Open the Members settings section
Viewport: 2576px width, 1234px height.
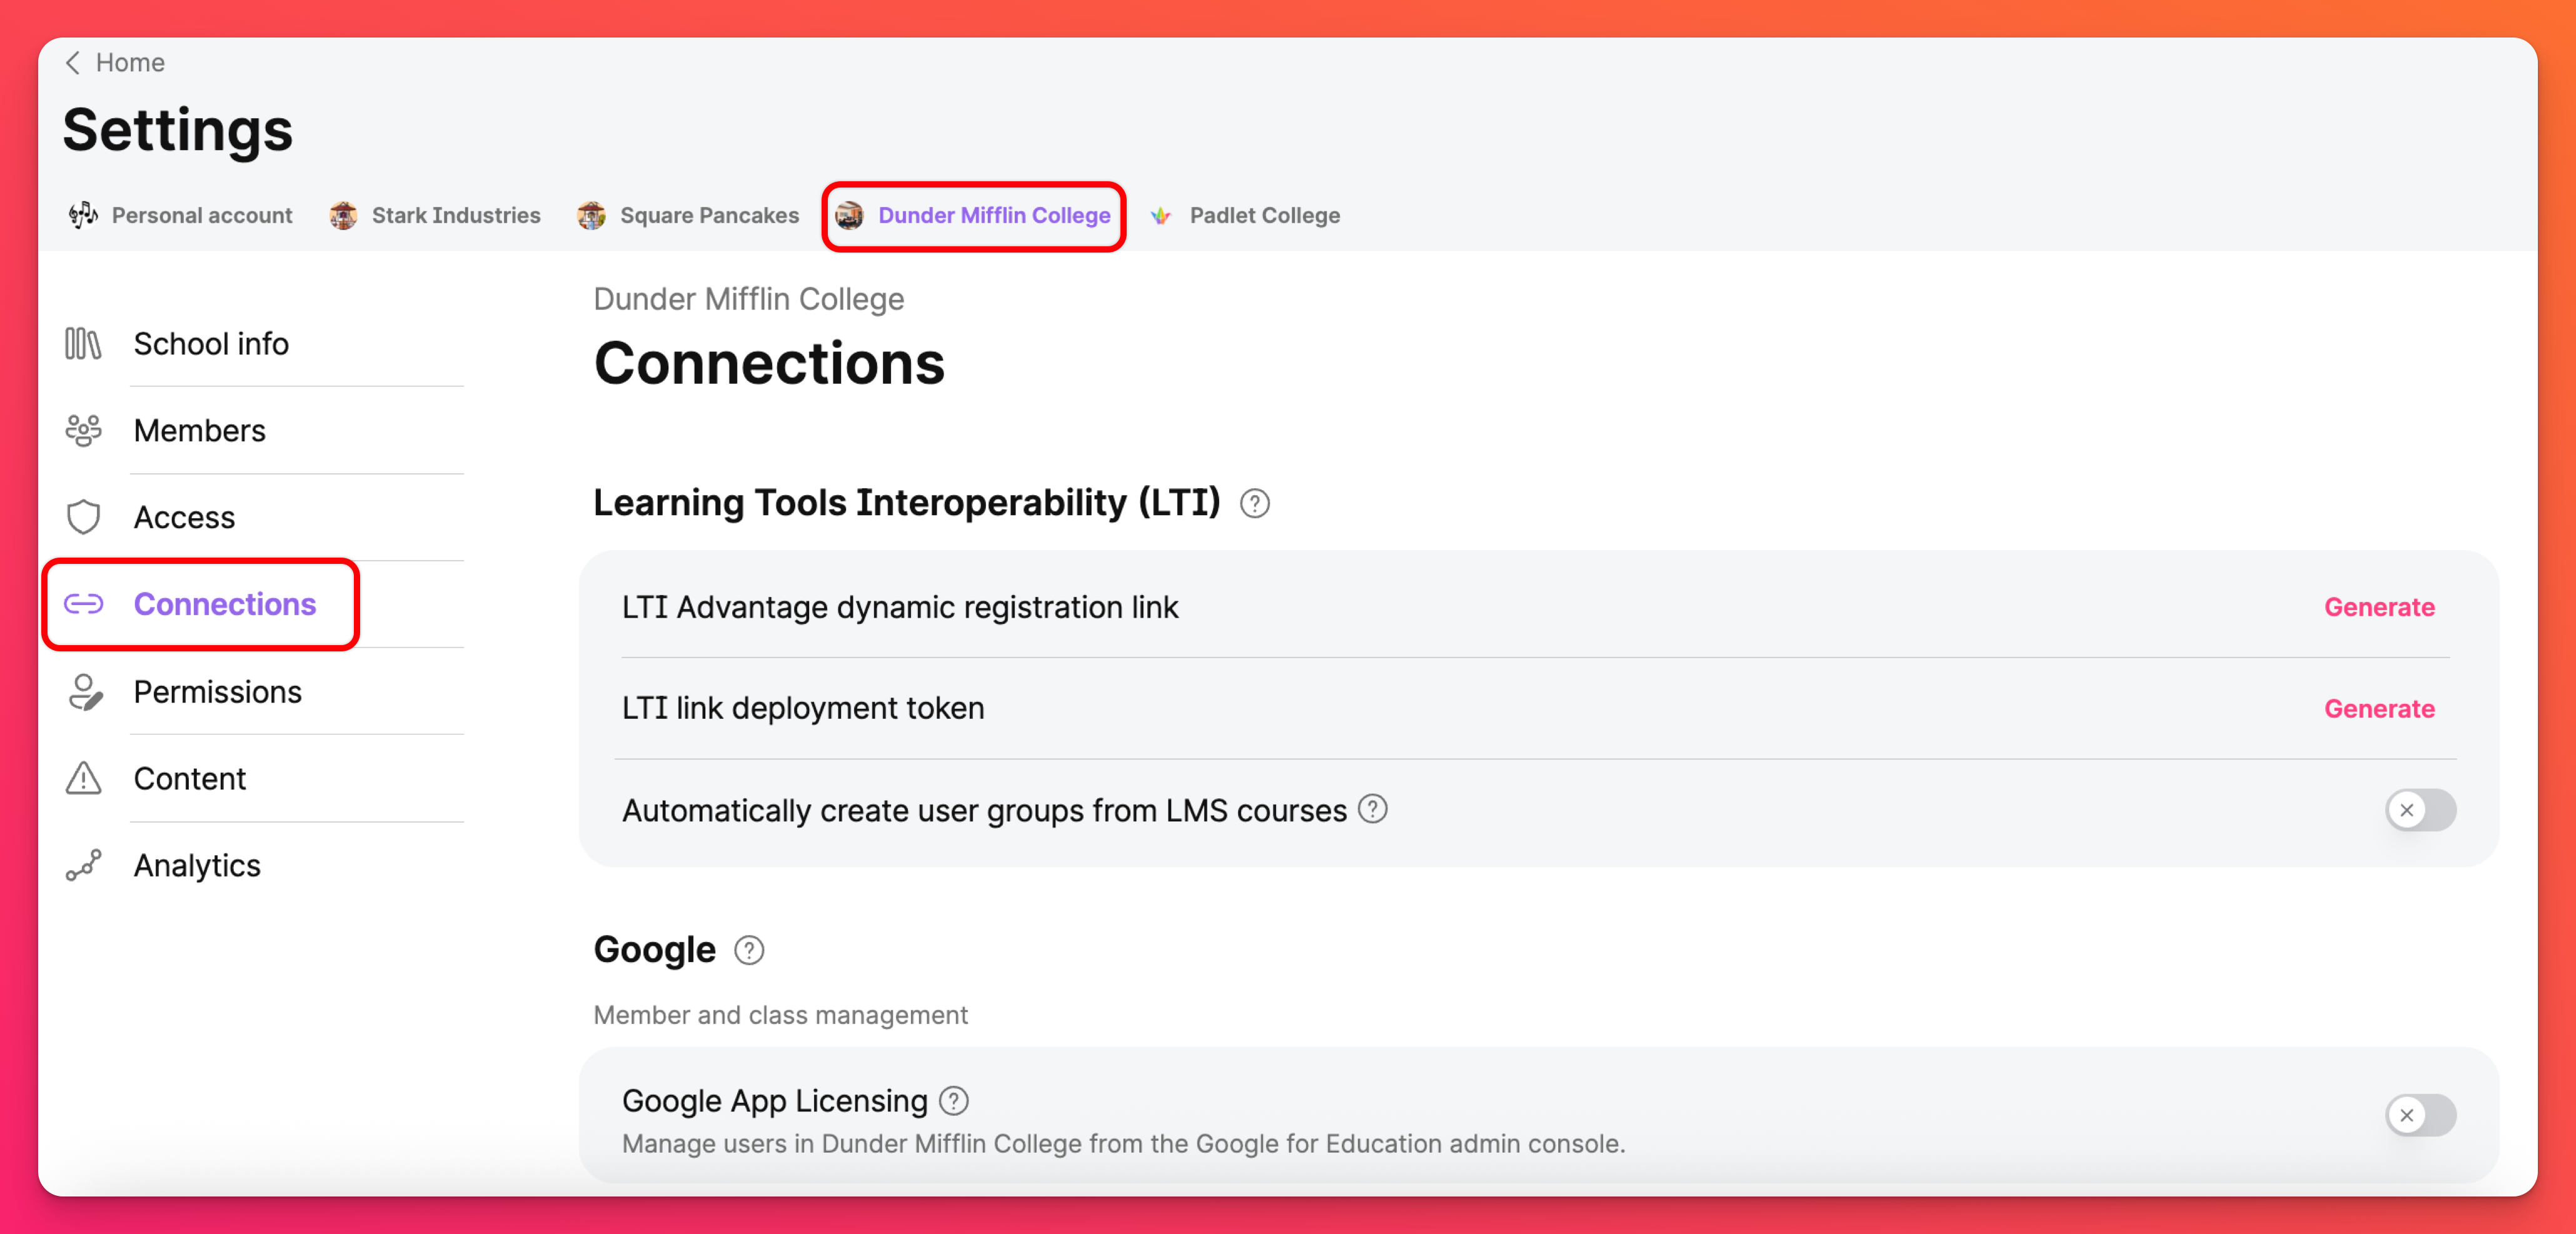tap(199, 430)
